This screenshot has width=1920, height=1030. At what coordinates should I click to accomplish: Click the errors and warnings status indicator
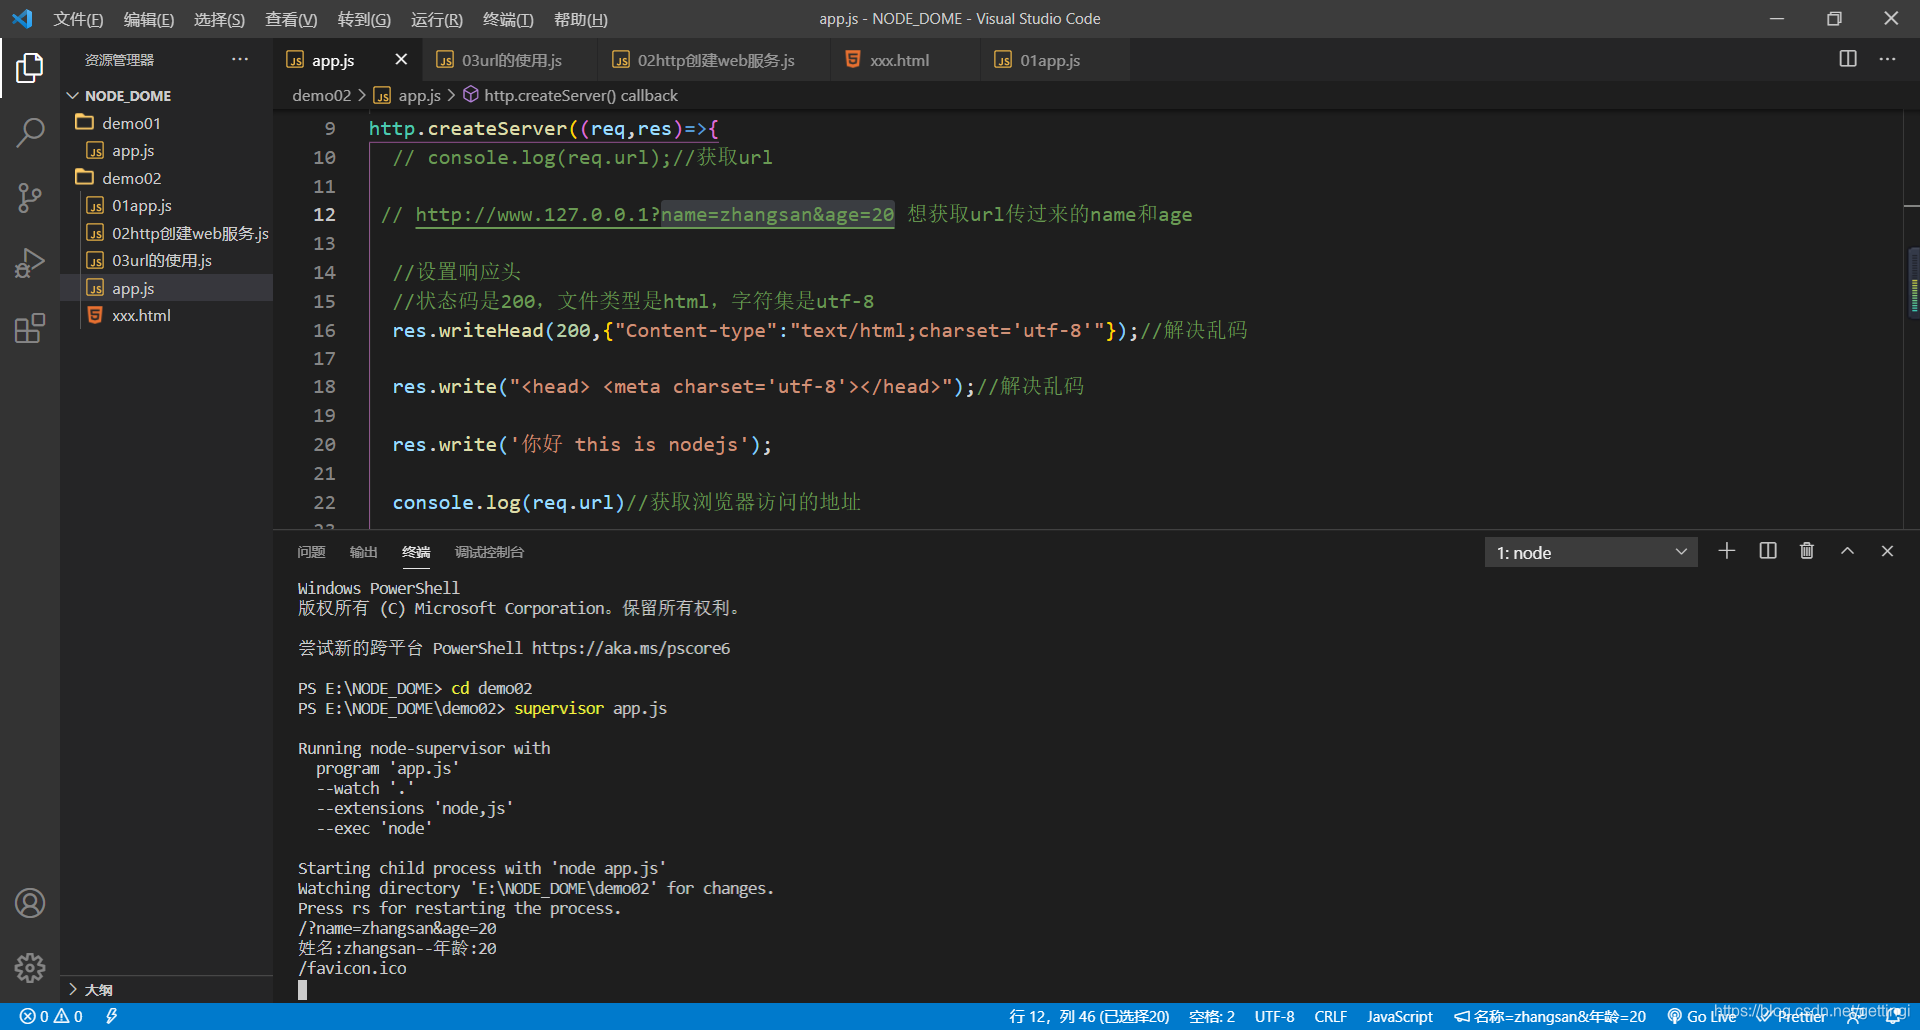51,1016
